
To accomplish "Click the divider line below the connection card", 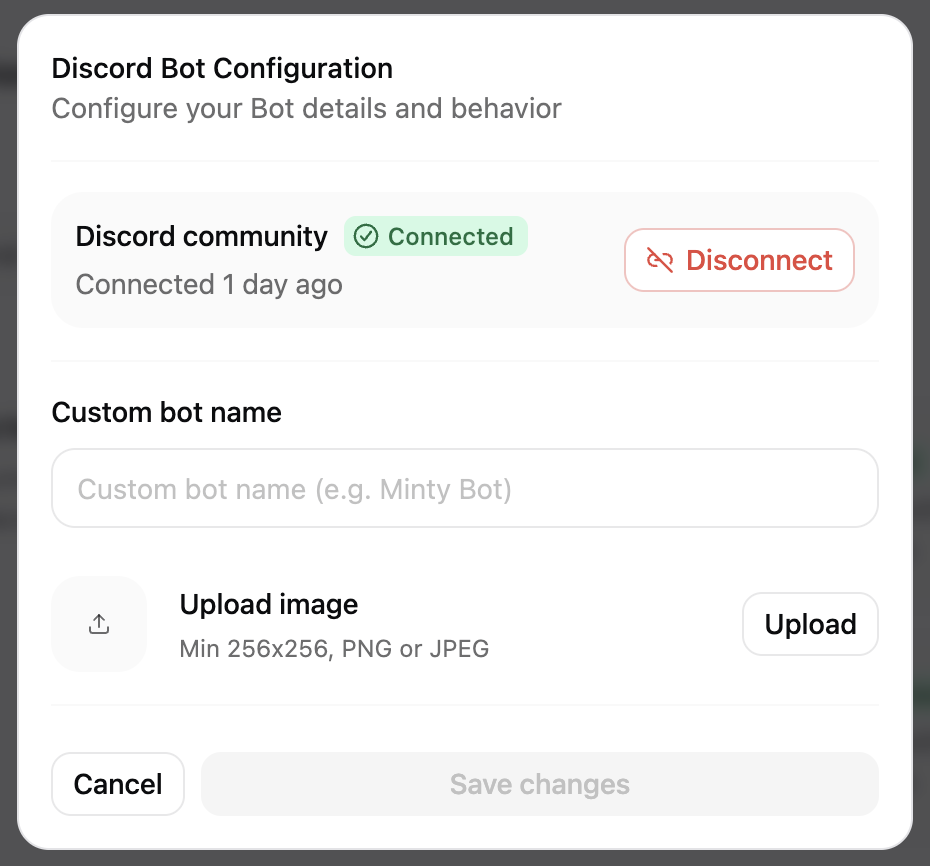I will [465, 358].
